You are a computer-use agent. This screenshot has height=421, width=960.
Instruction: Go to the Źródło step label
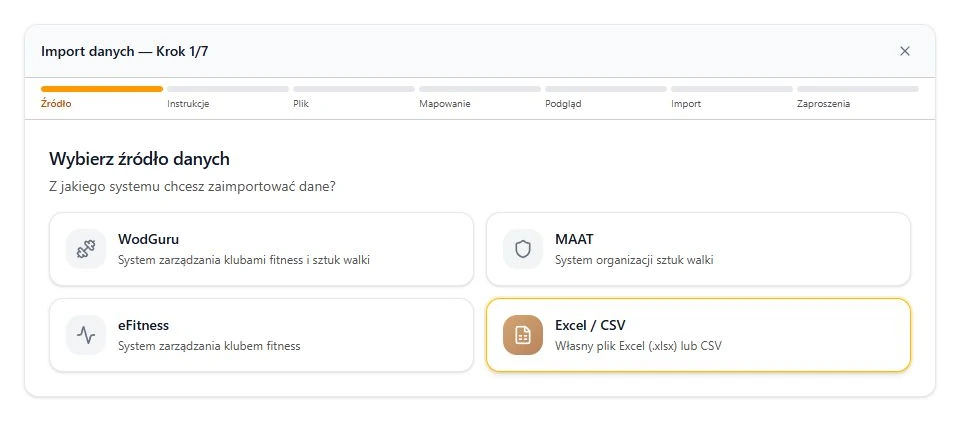tap(56, 103)
